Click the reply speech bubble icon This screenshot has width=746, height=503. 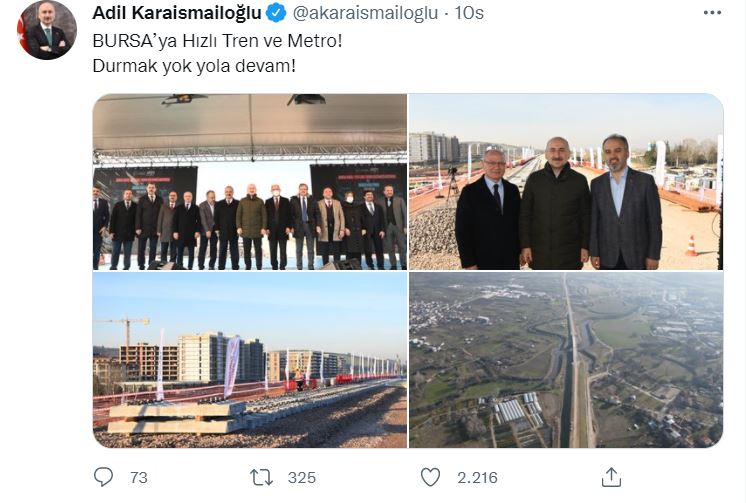pos(103,477)
